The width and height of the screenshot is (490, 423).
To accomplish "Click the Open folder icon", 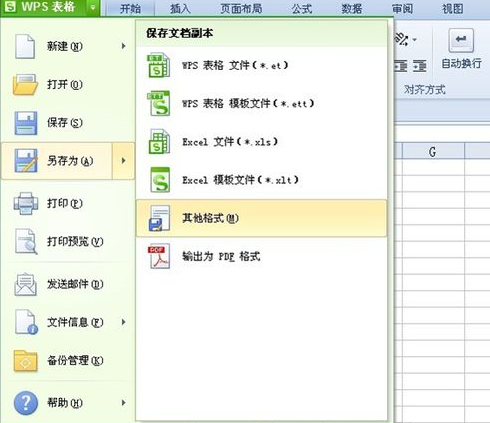I will point(25,85).
